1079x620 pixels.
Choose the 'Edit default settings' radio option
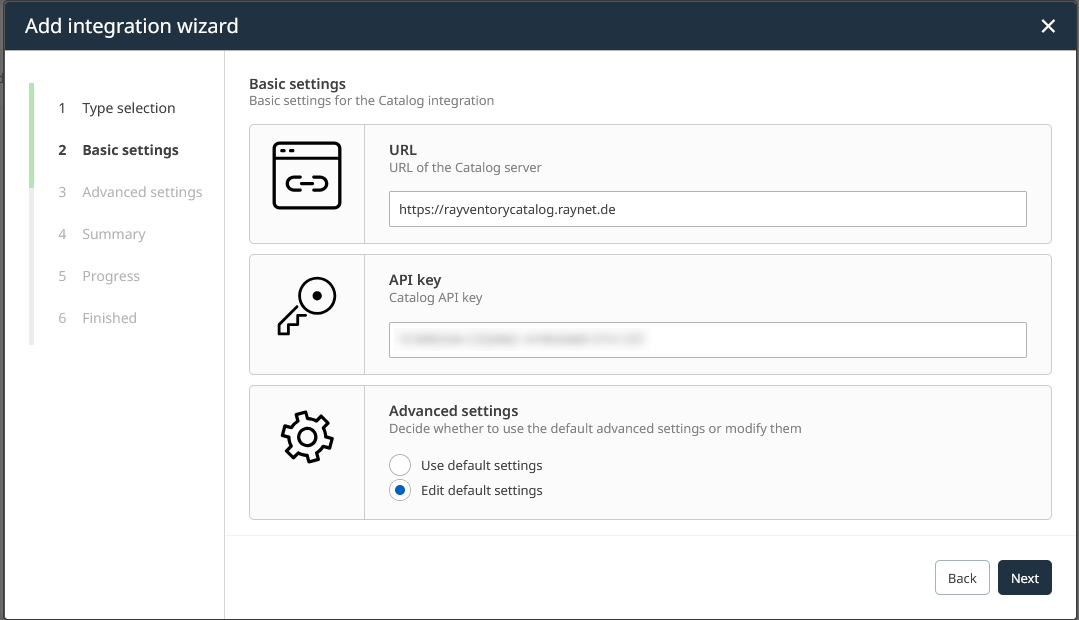[x=400, y=490]
